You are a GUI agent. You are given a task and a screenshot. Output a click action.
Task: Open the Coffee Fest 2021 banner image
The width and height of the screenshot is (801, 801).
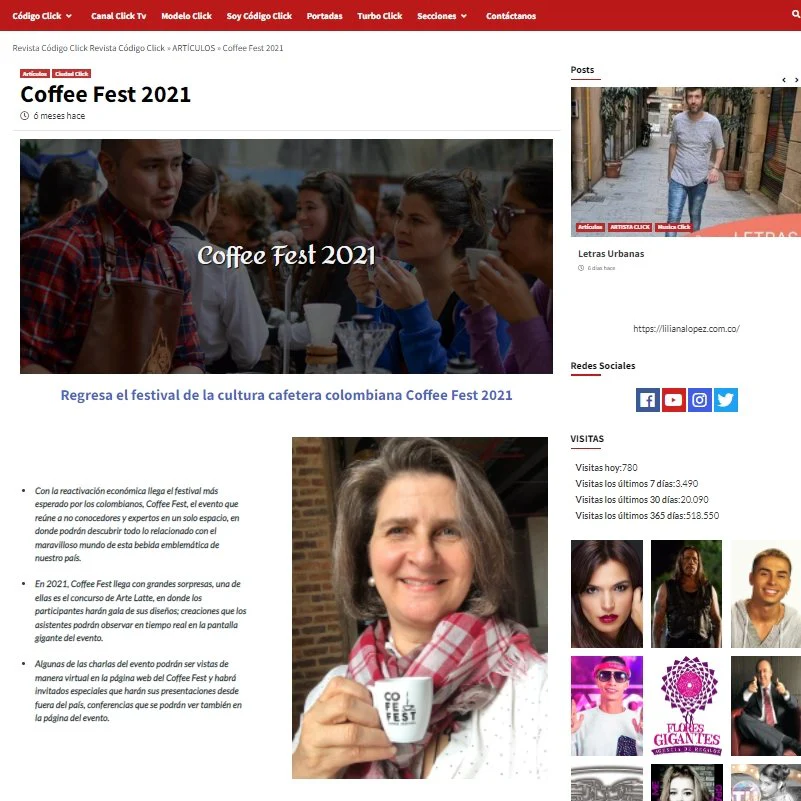coord(286,256)
